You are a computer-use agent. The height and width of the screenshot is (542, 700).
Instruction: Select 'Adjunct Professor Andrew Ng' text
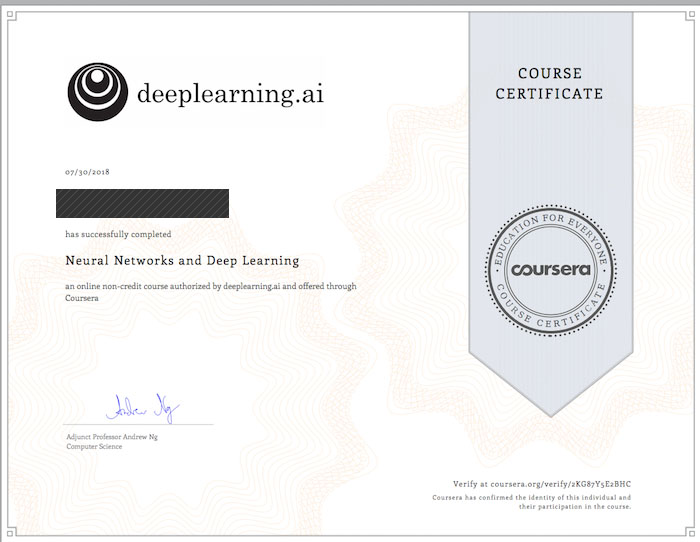112,437
